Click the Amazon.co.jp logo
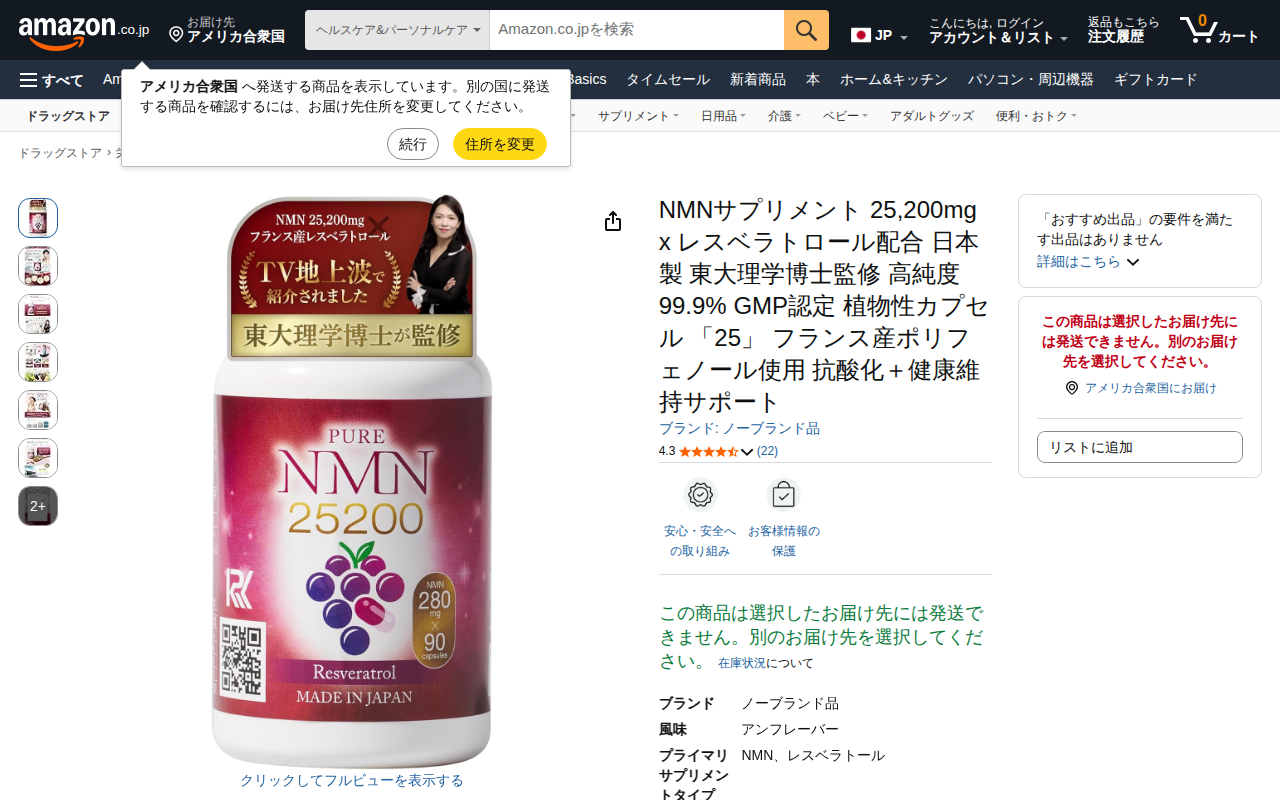Viewport: 1280px width, 800px height. [x=84, y=30]
